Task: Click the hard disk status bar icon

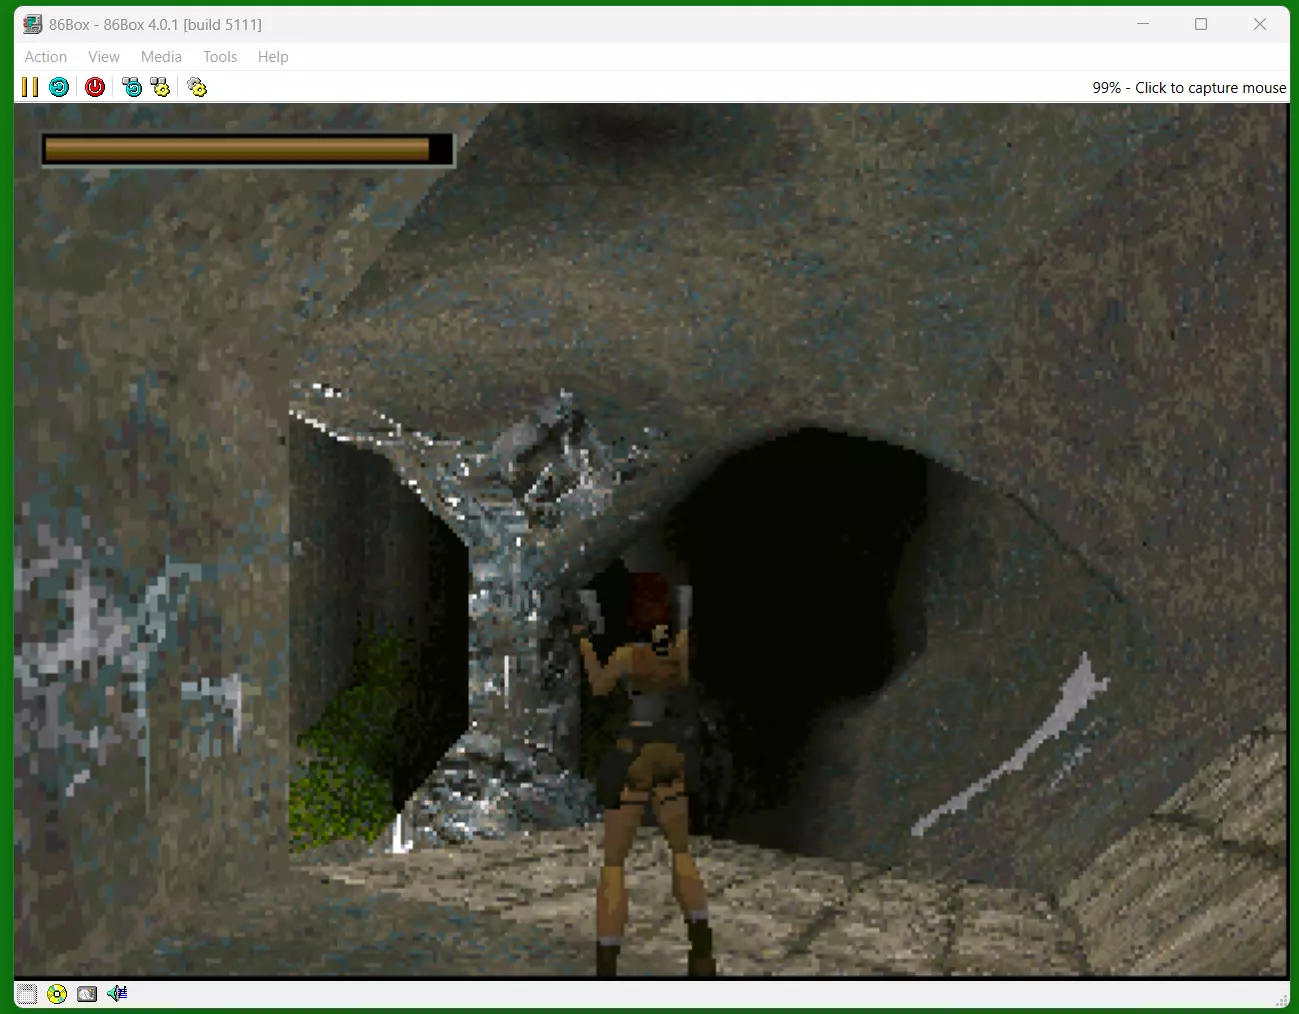Action: pyautogui.click(x=87, y=994)
